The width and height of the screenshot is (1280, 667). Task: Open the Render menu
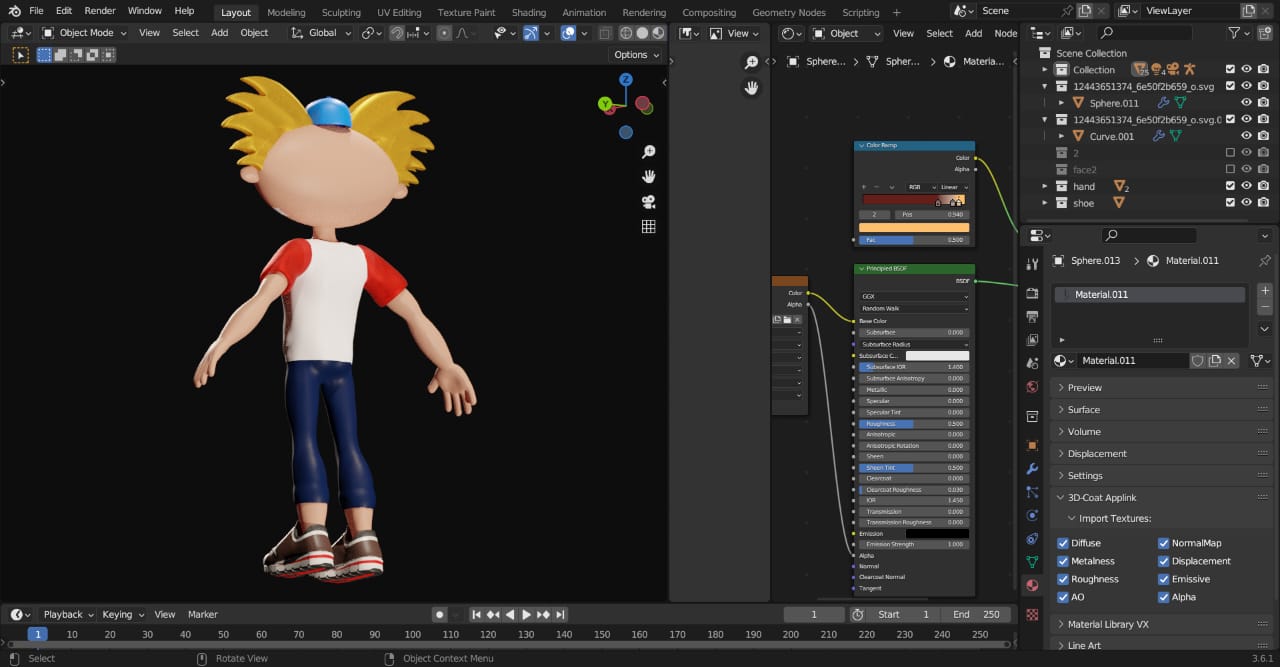pyautogui.click(x=100, y=11)
